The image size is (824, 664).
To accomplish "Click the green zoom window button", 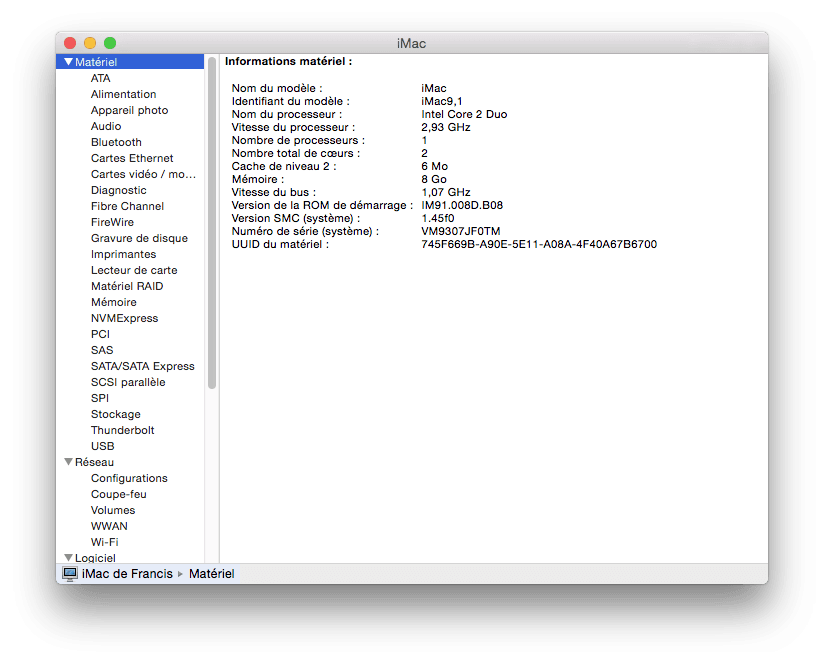I will pyautogui.click(x=110, y=43).
